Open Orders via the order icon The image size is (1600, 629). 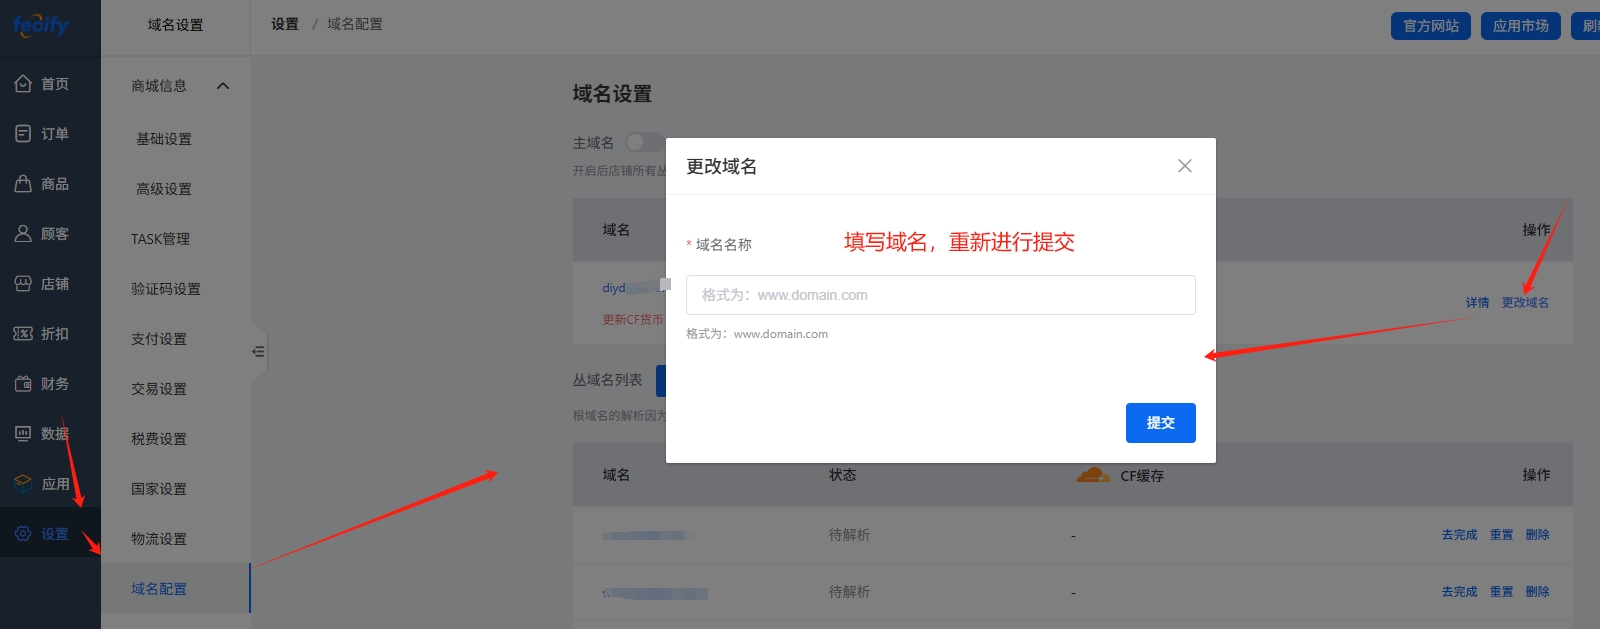click(x=23, y=134)
